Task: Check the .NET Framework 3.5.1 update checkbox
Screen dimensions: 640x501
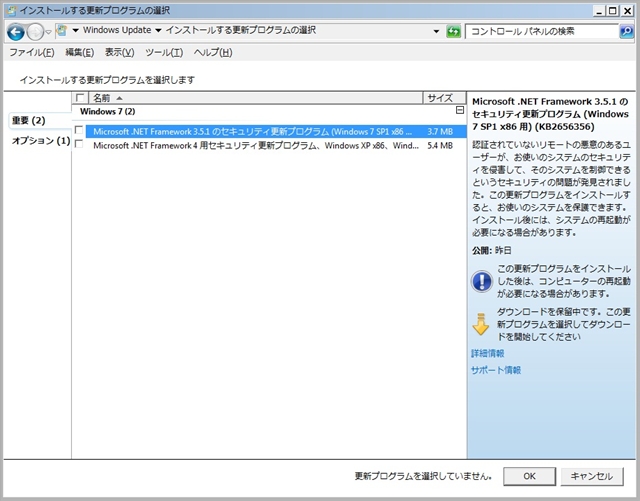Action: [x=79, y=130]
